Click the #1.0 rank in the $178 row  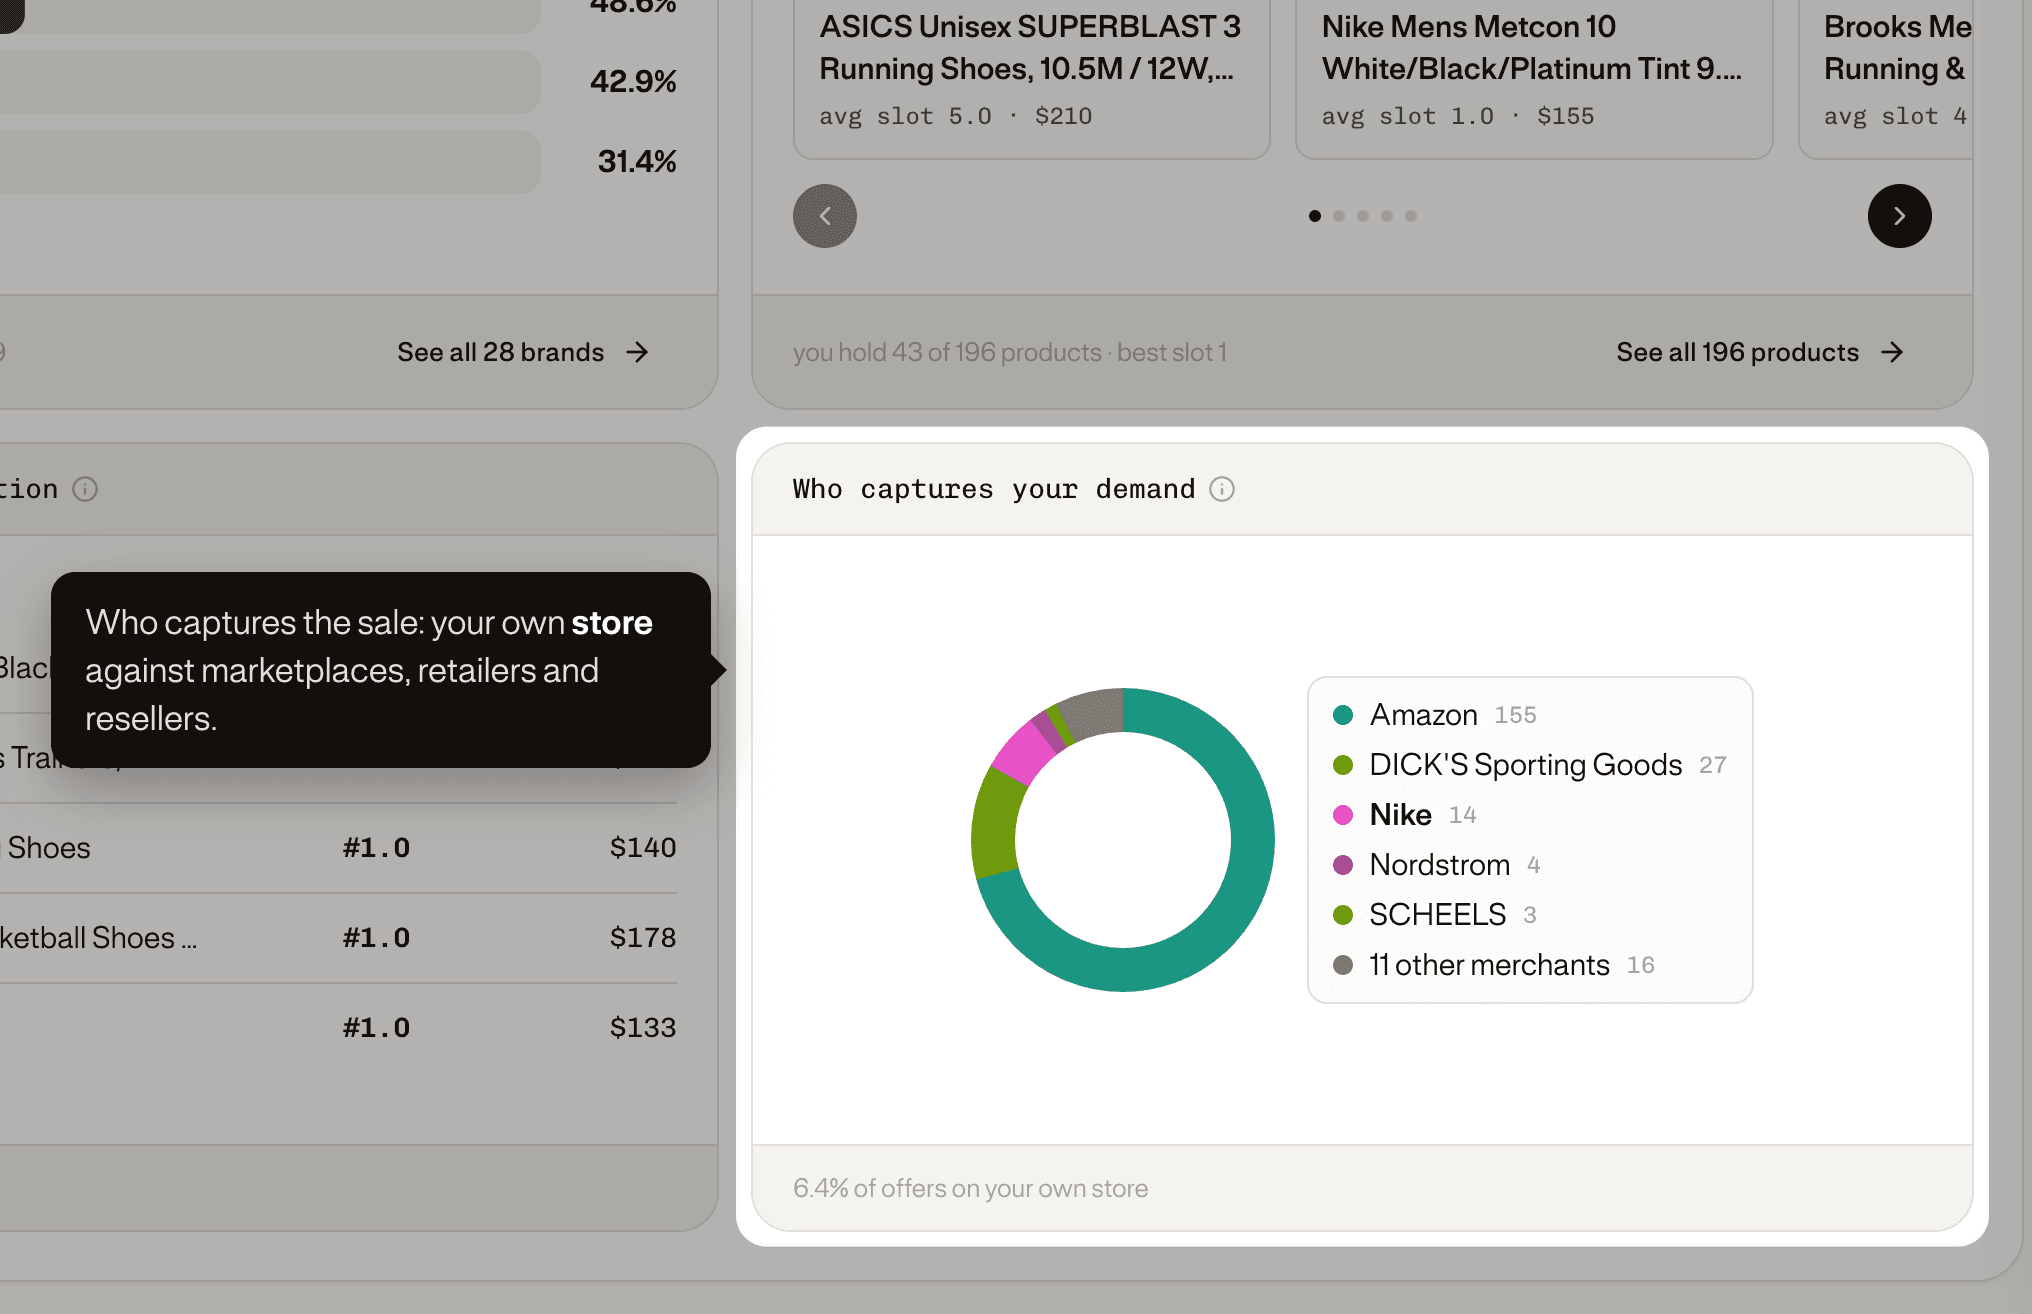point(376,938)
